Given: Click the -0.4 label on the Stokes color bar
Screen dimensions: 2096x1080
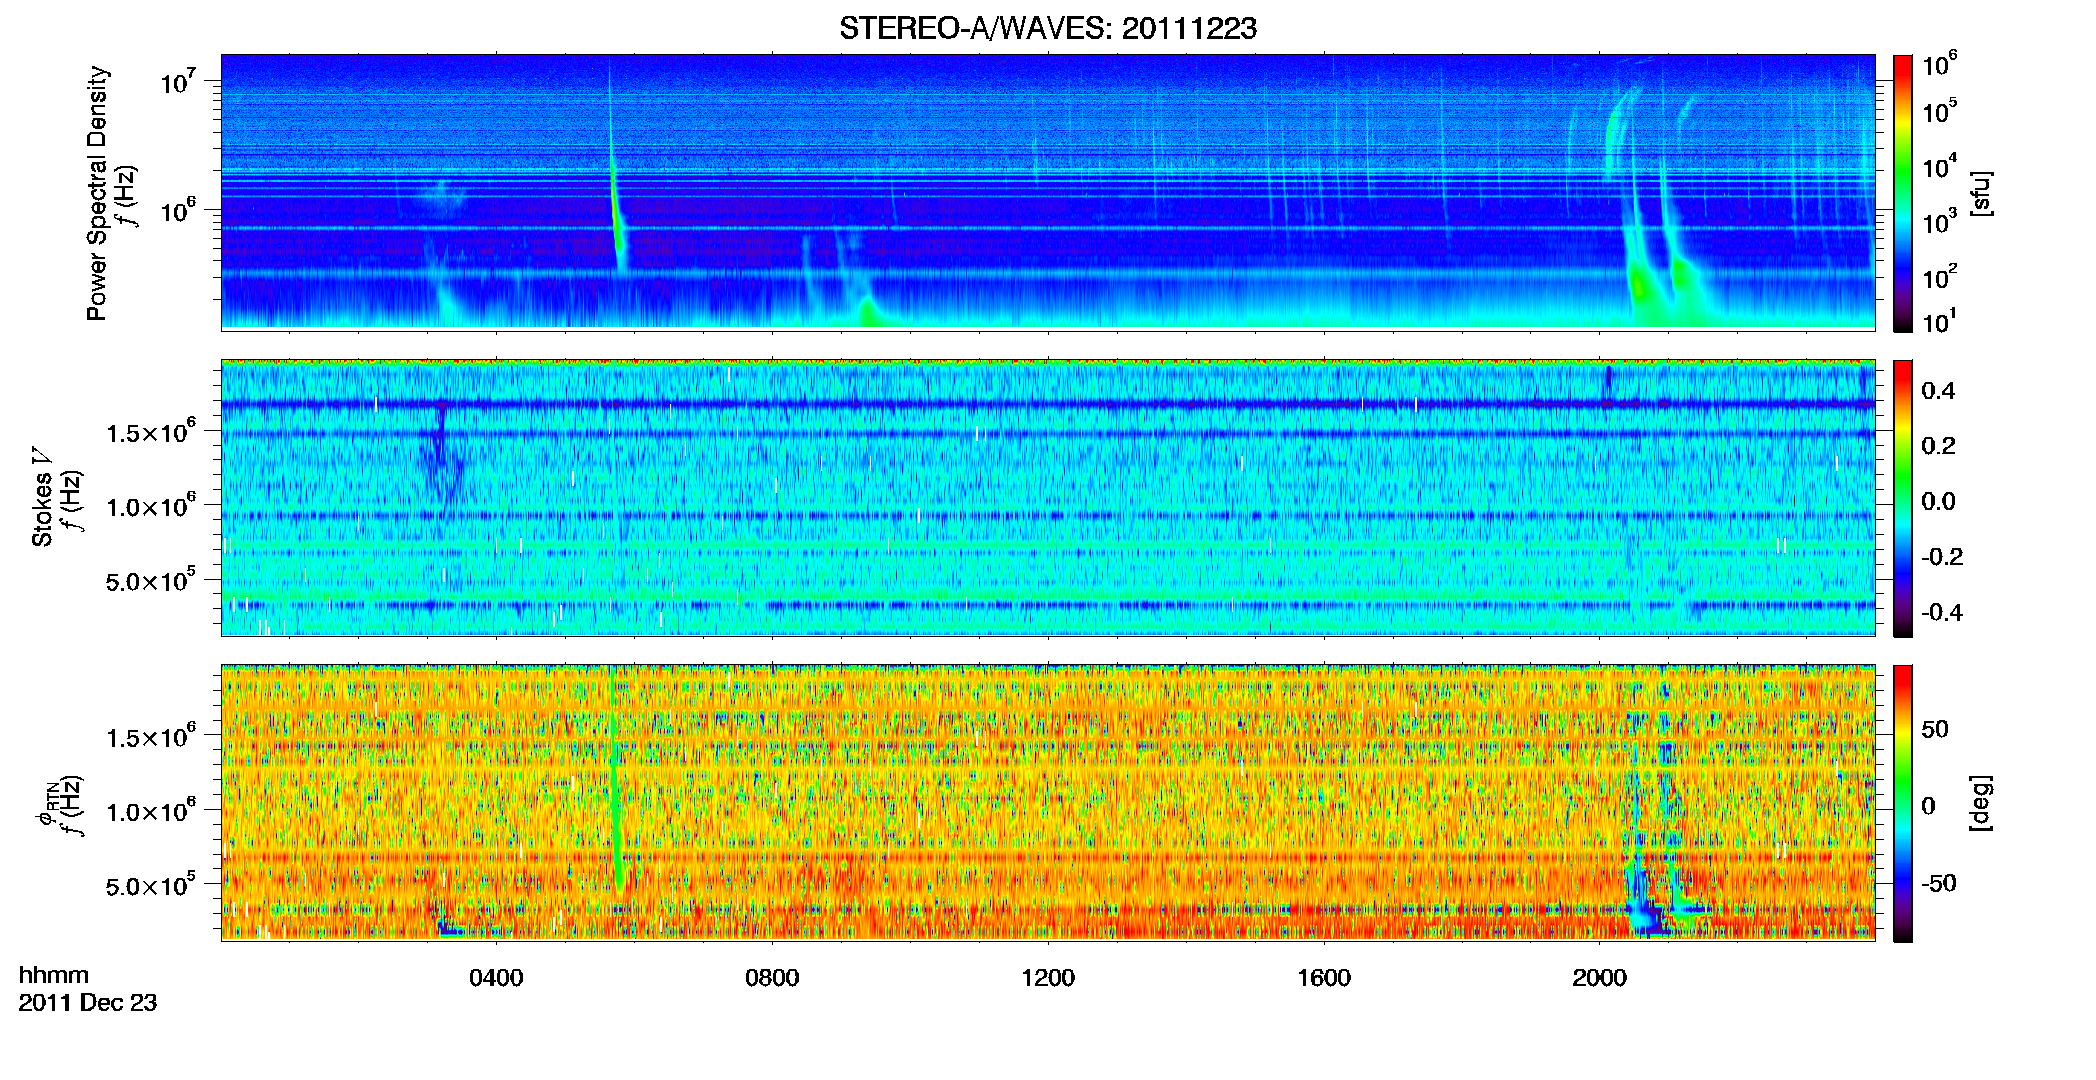Looking at the screenshot, I should pyautogui.click(x=1942, y=612).
